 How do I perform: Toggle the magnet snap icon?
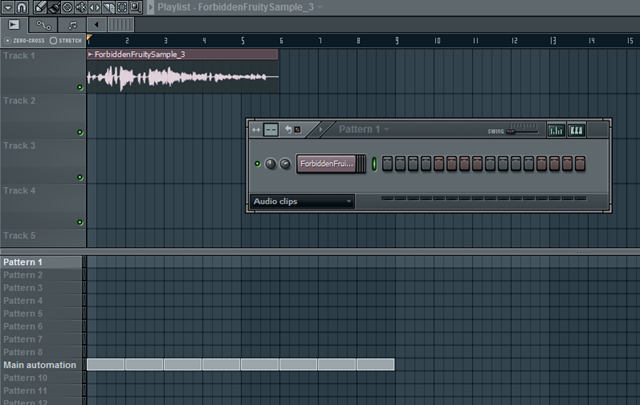click(22, 7)
